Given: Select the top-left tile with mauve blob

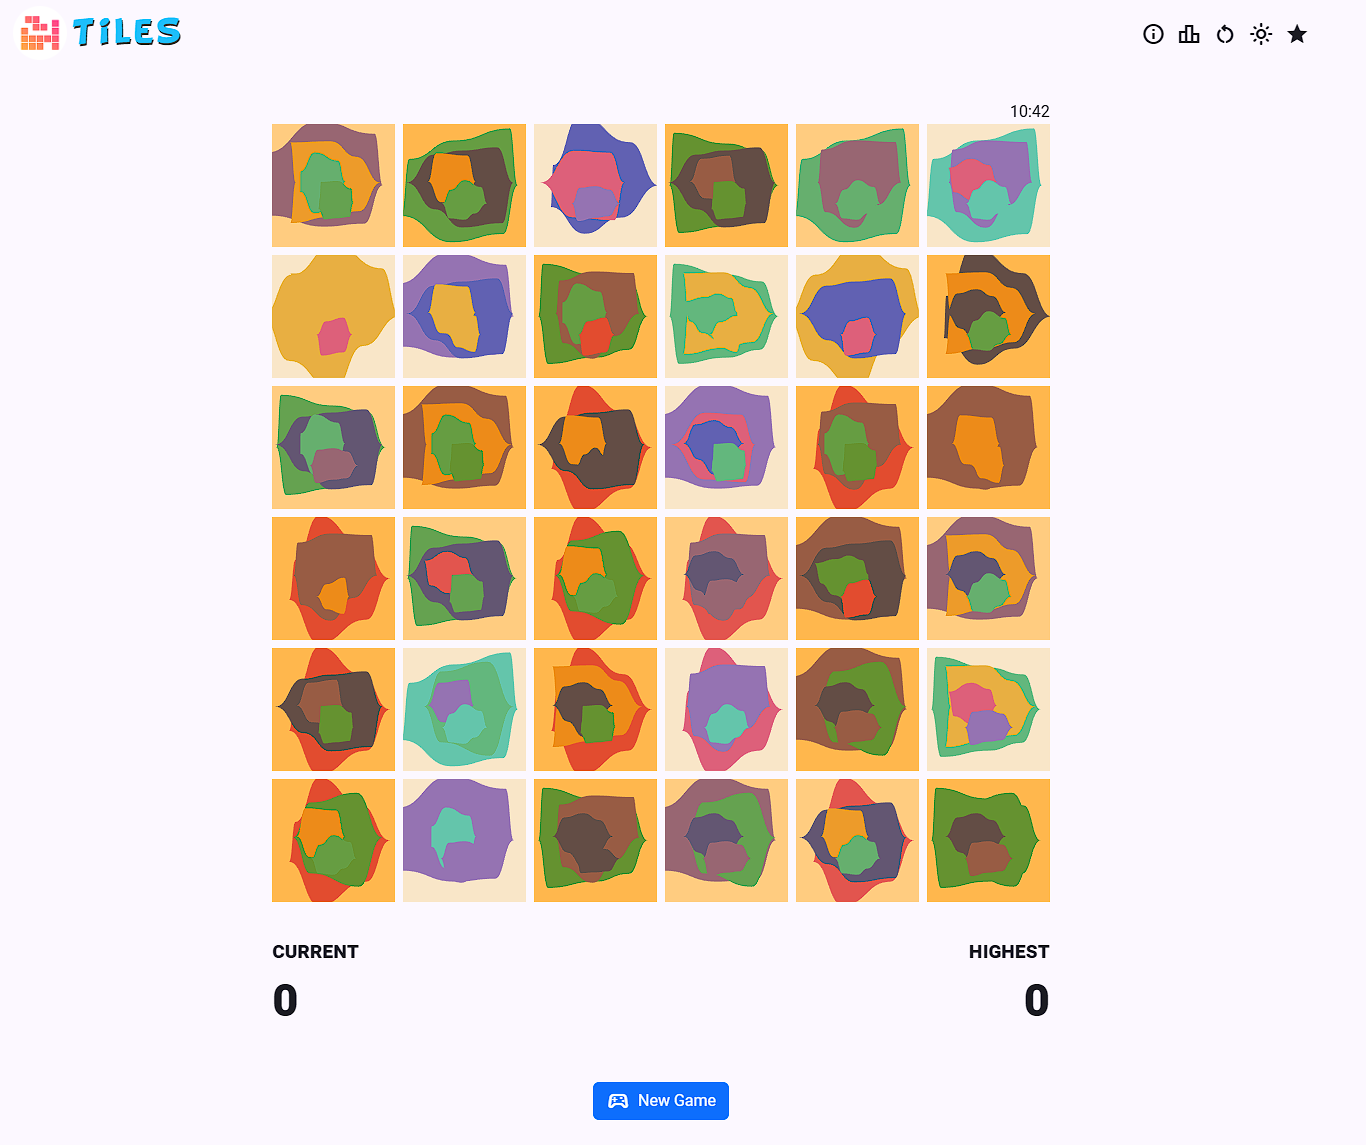Looking at the screenshot, I should click(333, 185).
